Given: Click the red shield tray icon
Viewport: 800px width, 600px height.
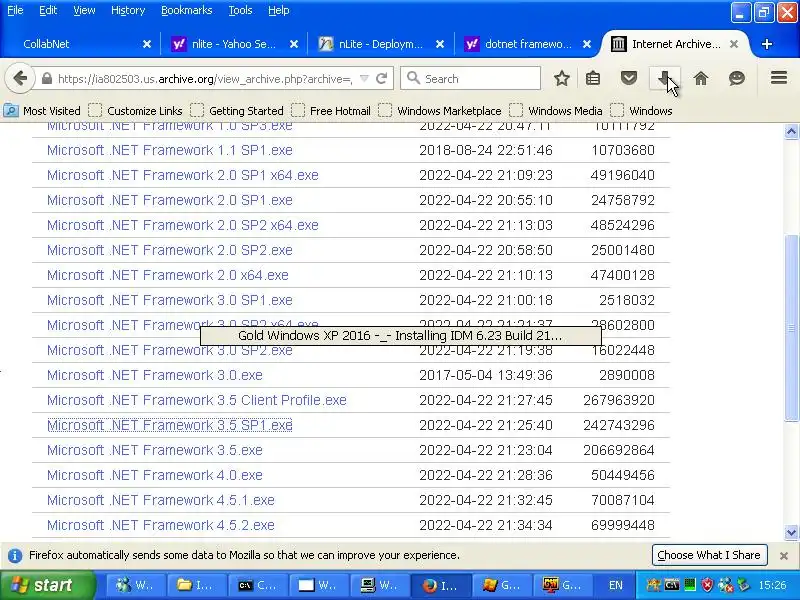Looking at the screenshot, I should 707,585.
